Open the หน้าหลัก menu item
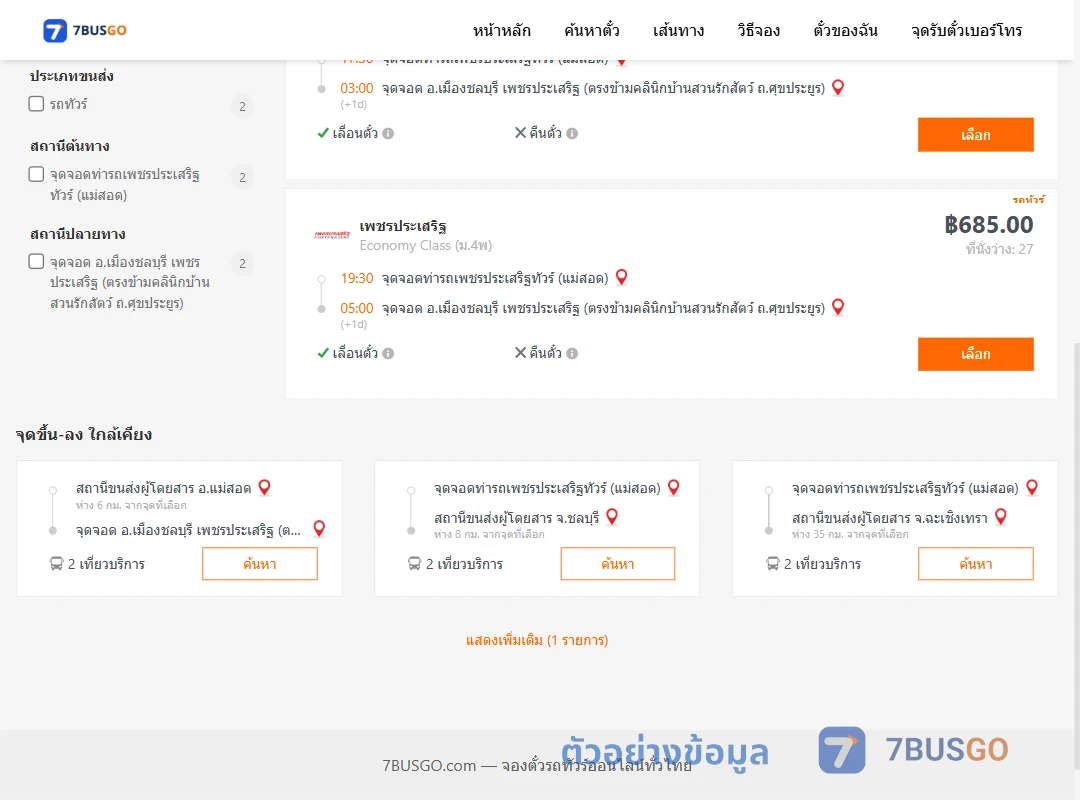This screenshot has width=1080, height=800. click(501, 30)
